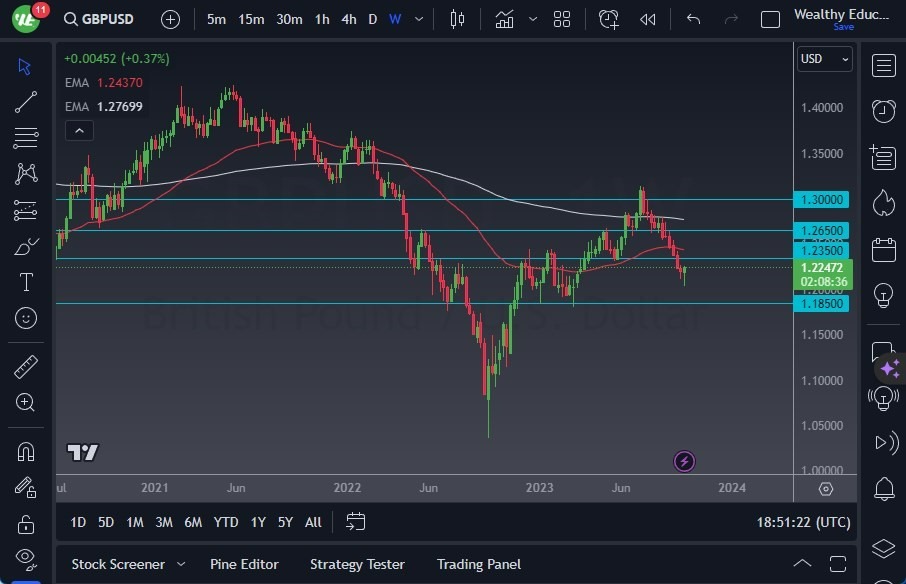Open the Strategy Tester tab
Screen dimensions: 906x584
pyautogui.click(x=357, y=564)
